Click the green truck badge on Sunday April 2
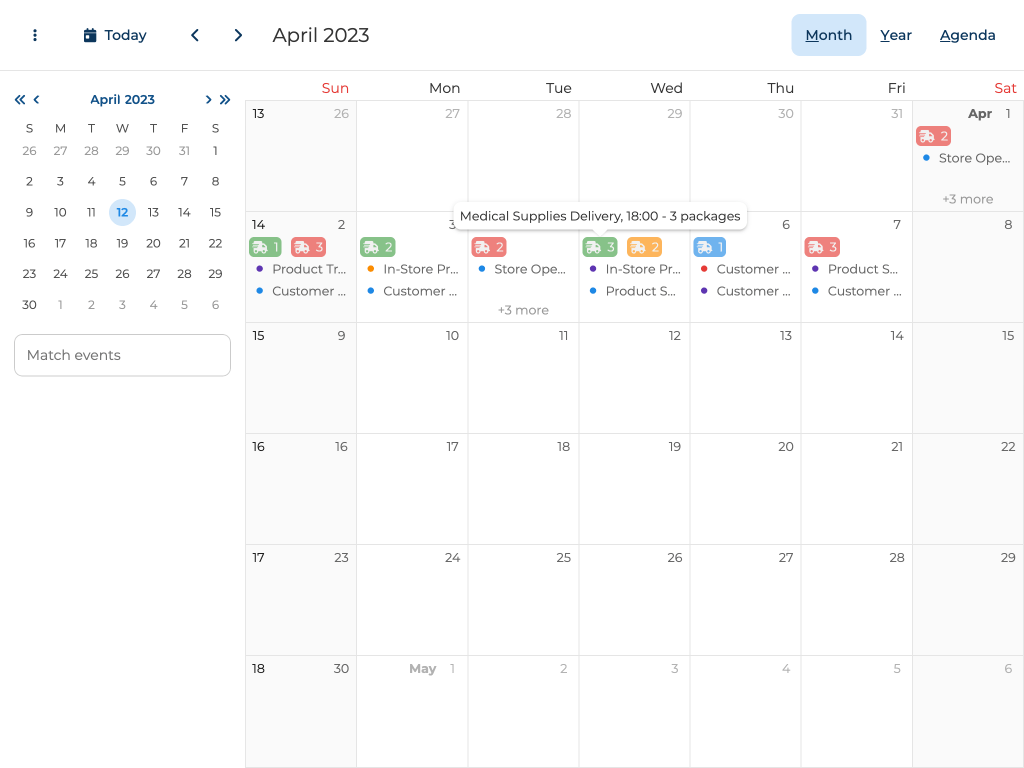 tap(265, 247)
